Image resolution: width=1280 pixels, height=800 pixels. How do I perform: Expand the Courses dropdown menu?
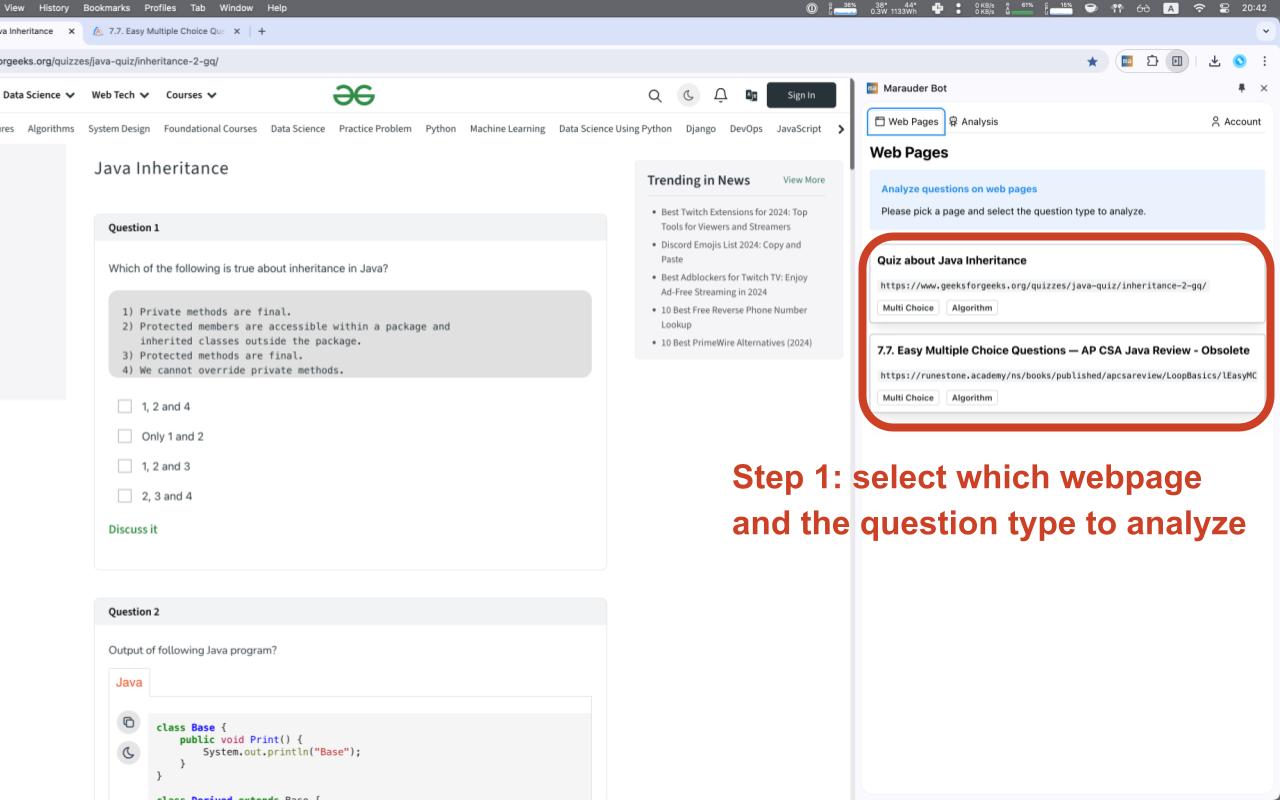[191, 95]
